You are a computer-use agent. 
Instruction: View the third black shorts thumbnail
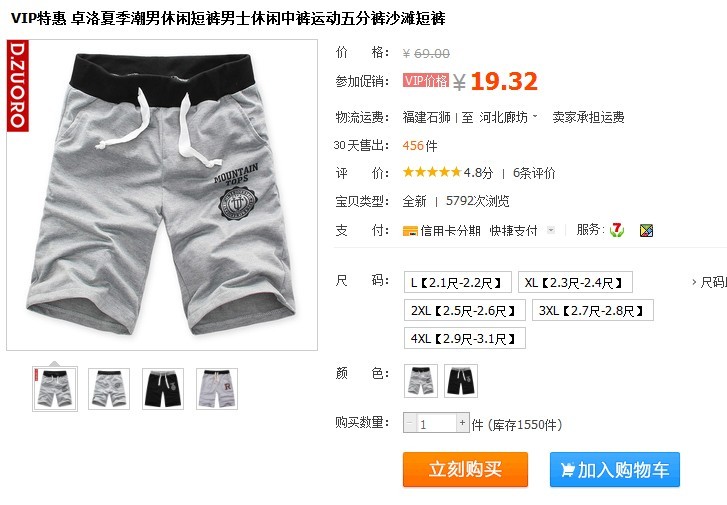(x=163, y=389)
